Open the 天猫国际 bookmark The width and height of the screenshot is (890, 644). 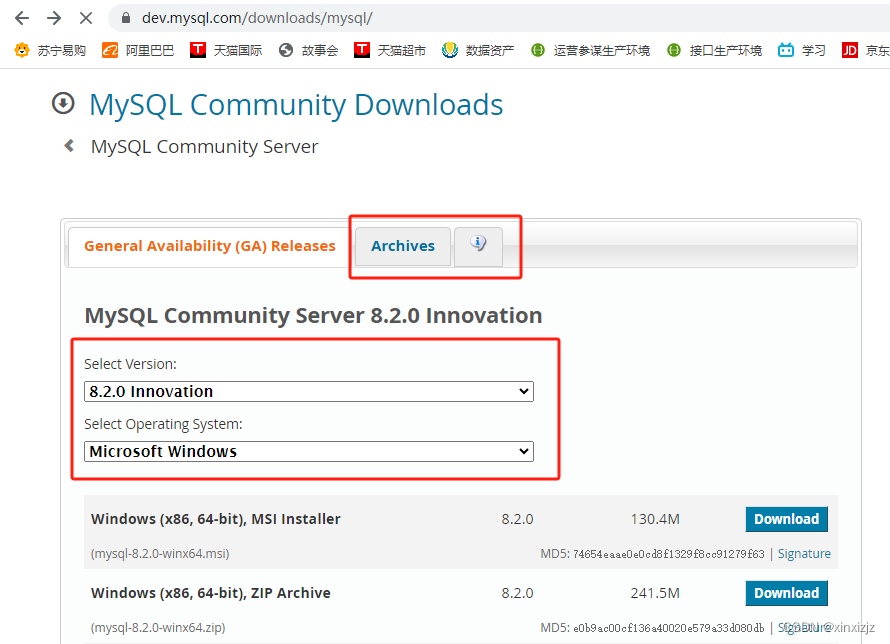coord(226,50)
